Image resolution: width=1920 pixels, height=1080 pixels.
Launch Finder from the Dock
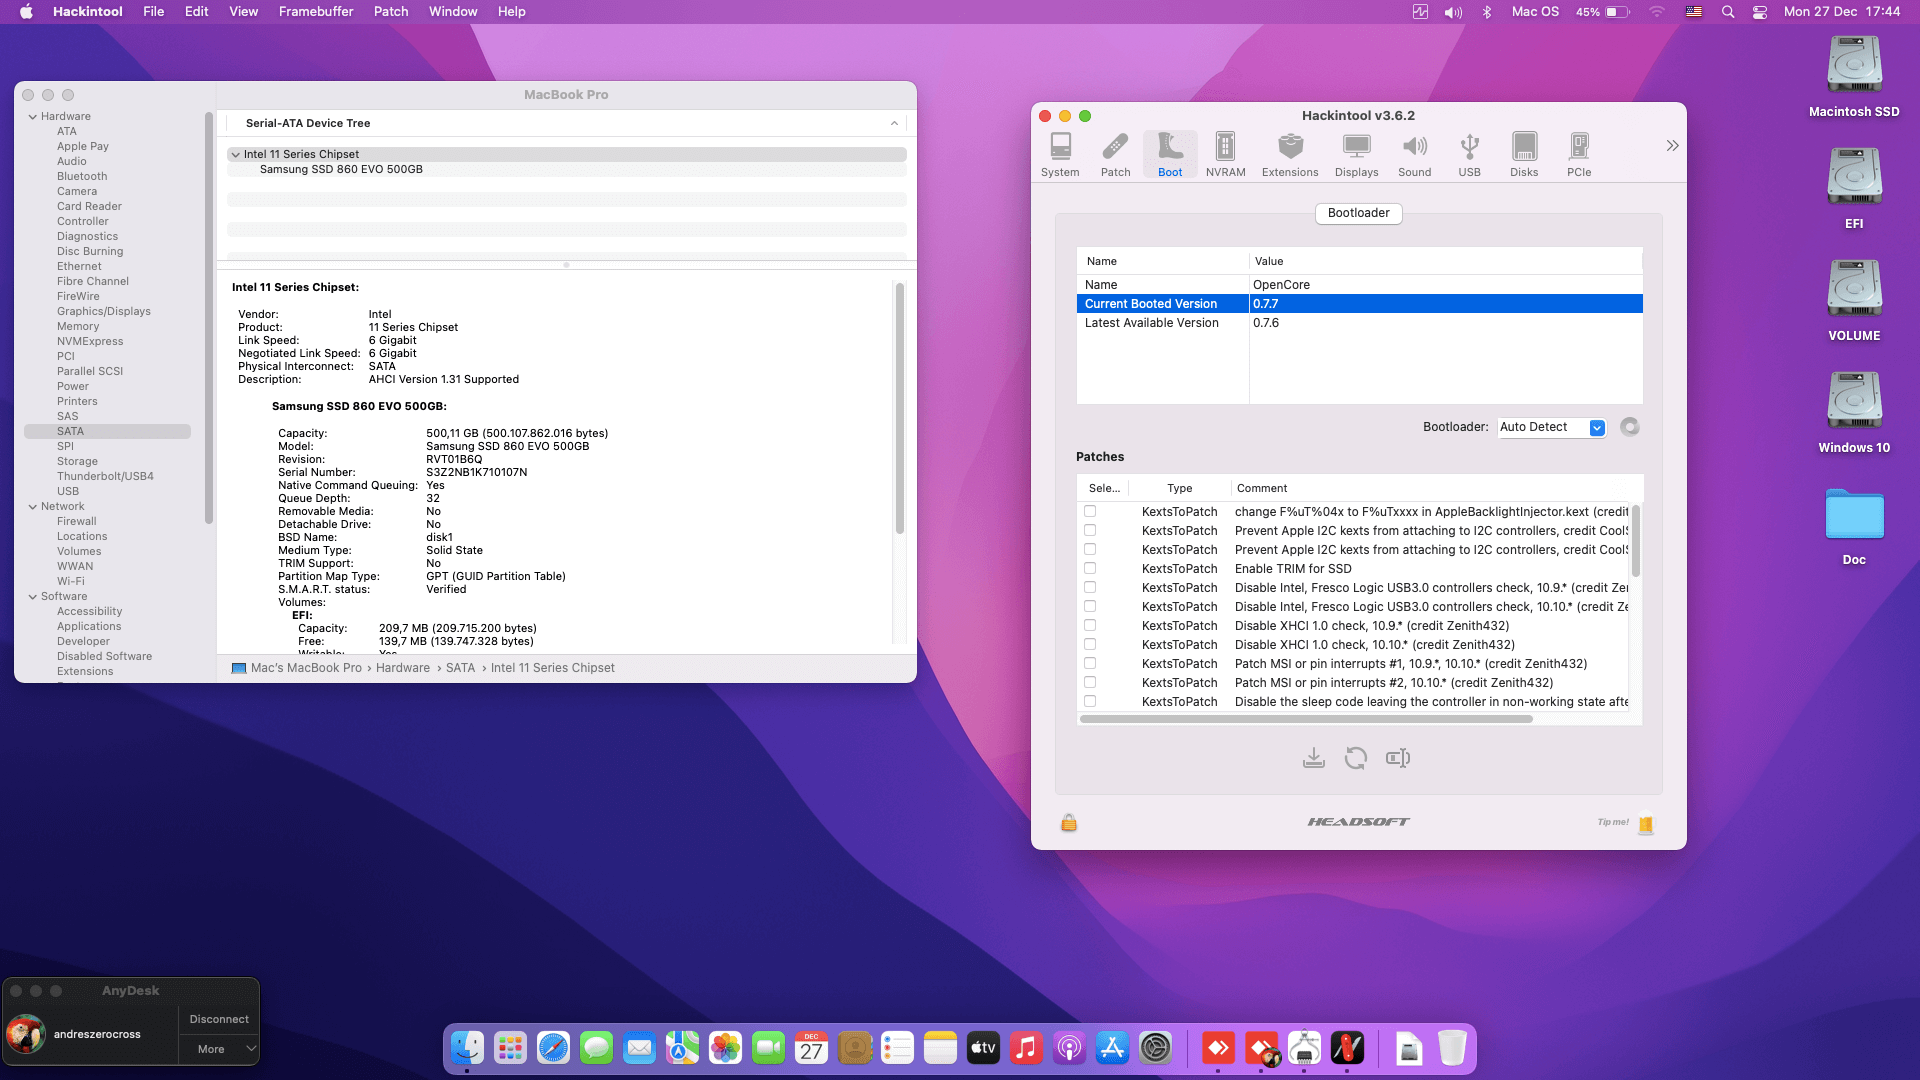[x=467, y=1048]
